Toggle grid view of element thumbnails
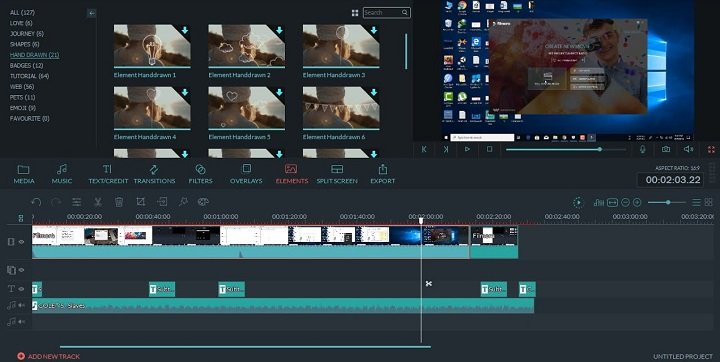Image resolution: width=720 pixels, height=362 pixels. tap(355, 13)
